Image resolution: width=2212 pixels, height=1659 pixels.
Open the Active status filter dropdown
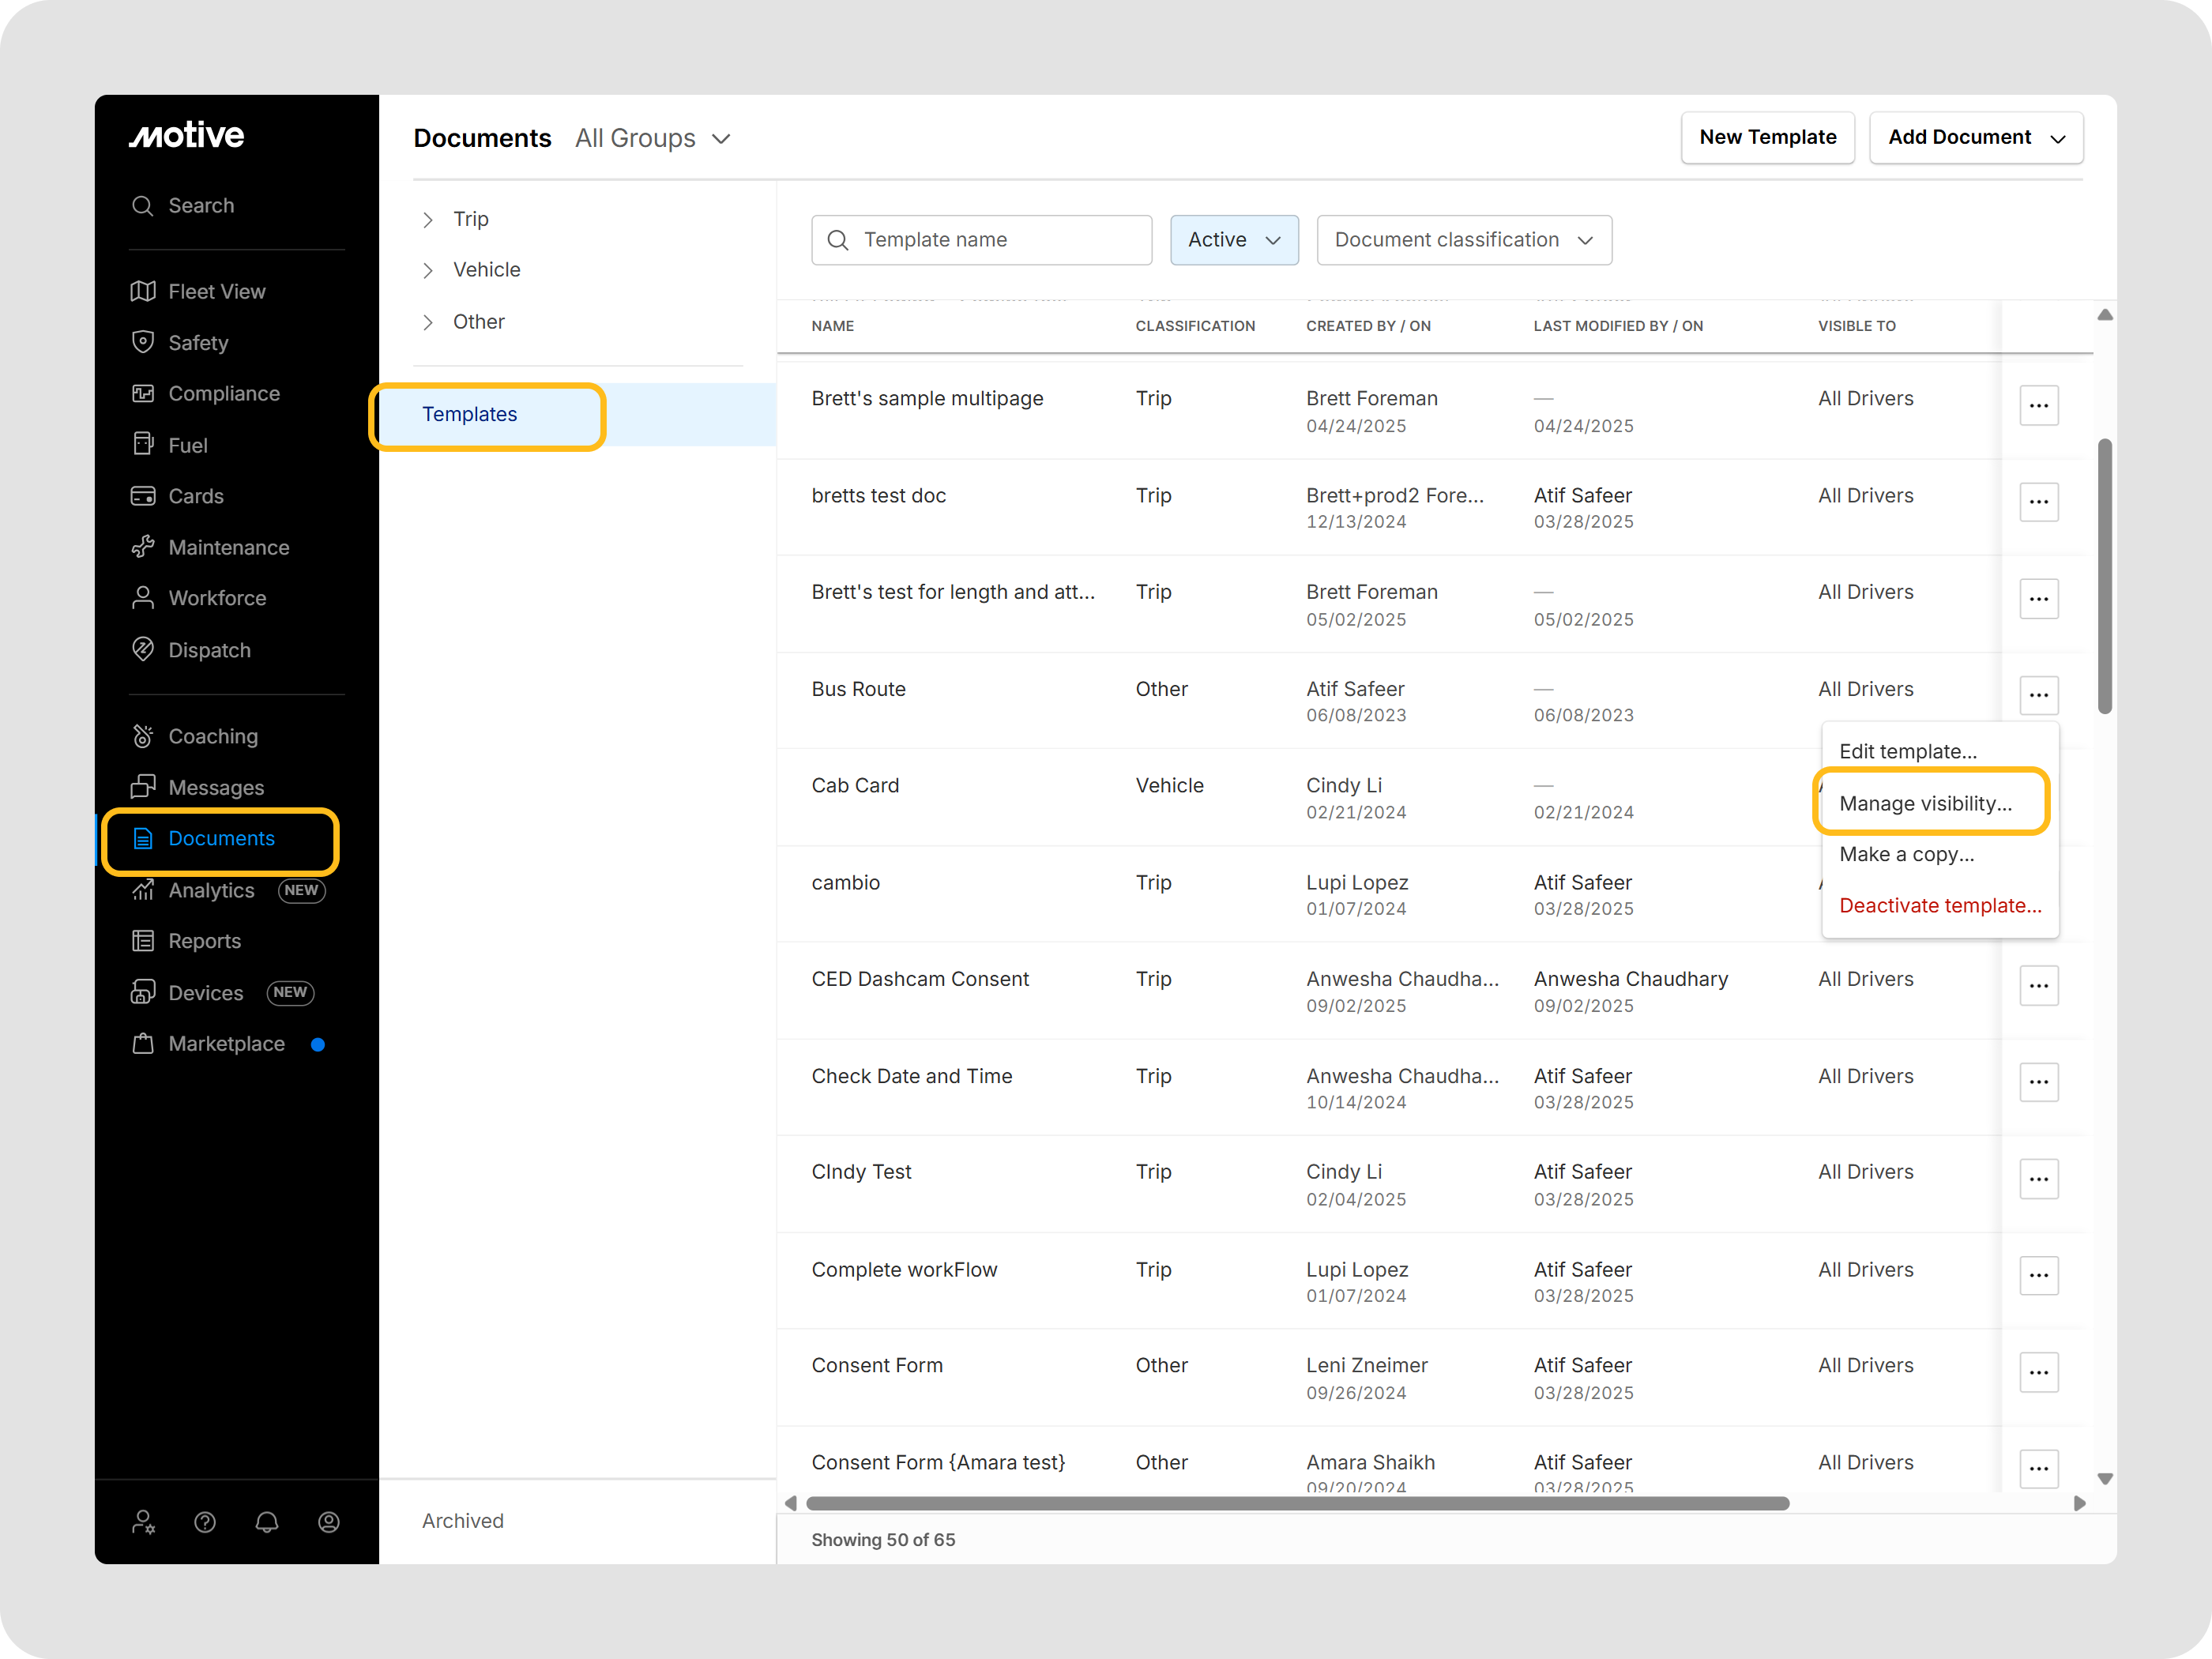point(1233,240)
